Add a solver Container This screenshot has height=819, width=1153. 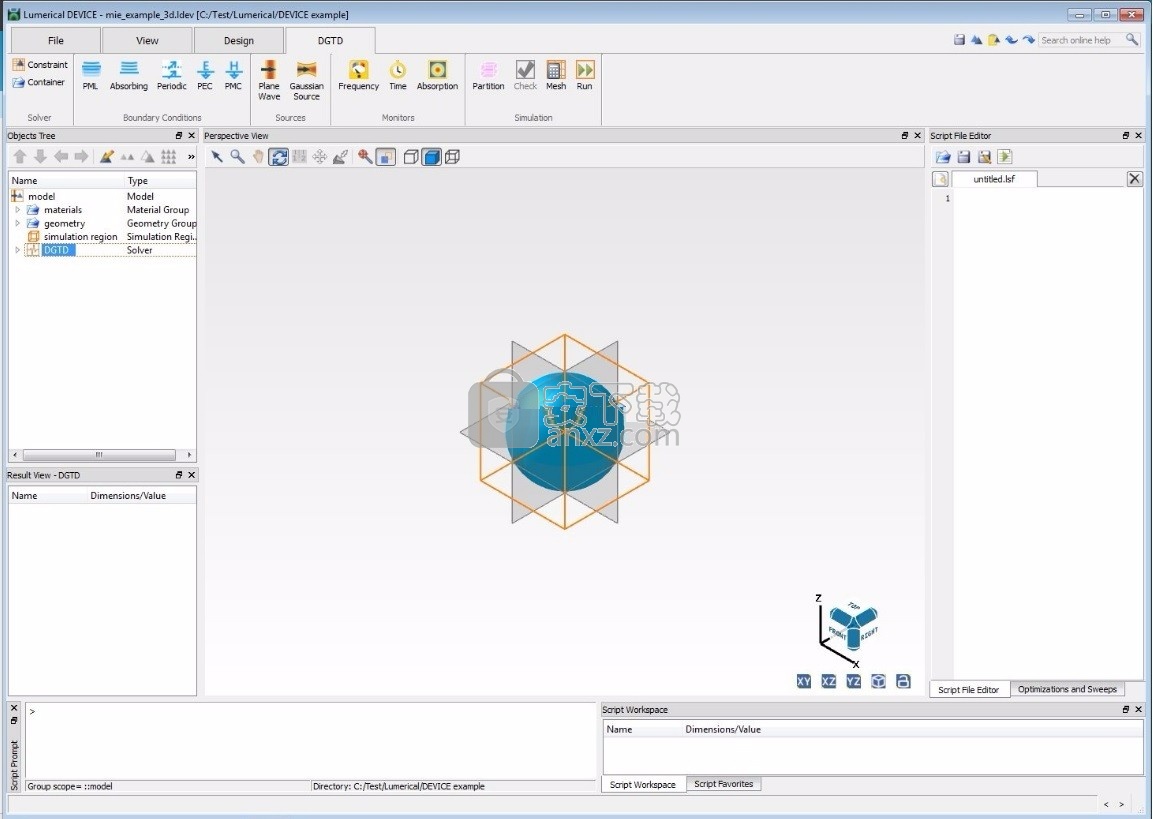point(39,82)
